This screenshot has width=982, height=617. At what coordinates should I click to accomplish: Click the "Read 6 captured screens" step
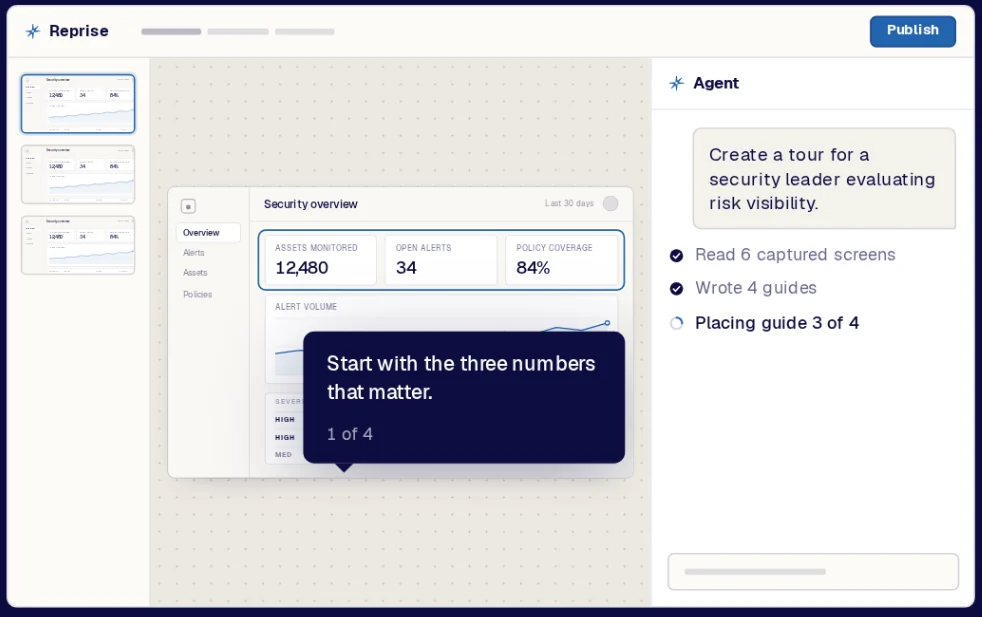click(795, 254)
